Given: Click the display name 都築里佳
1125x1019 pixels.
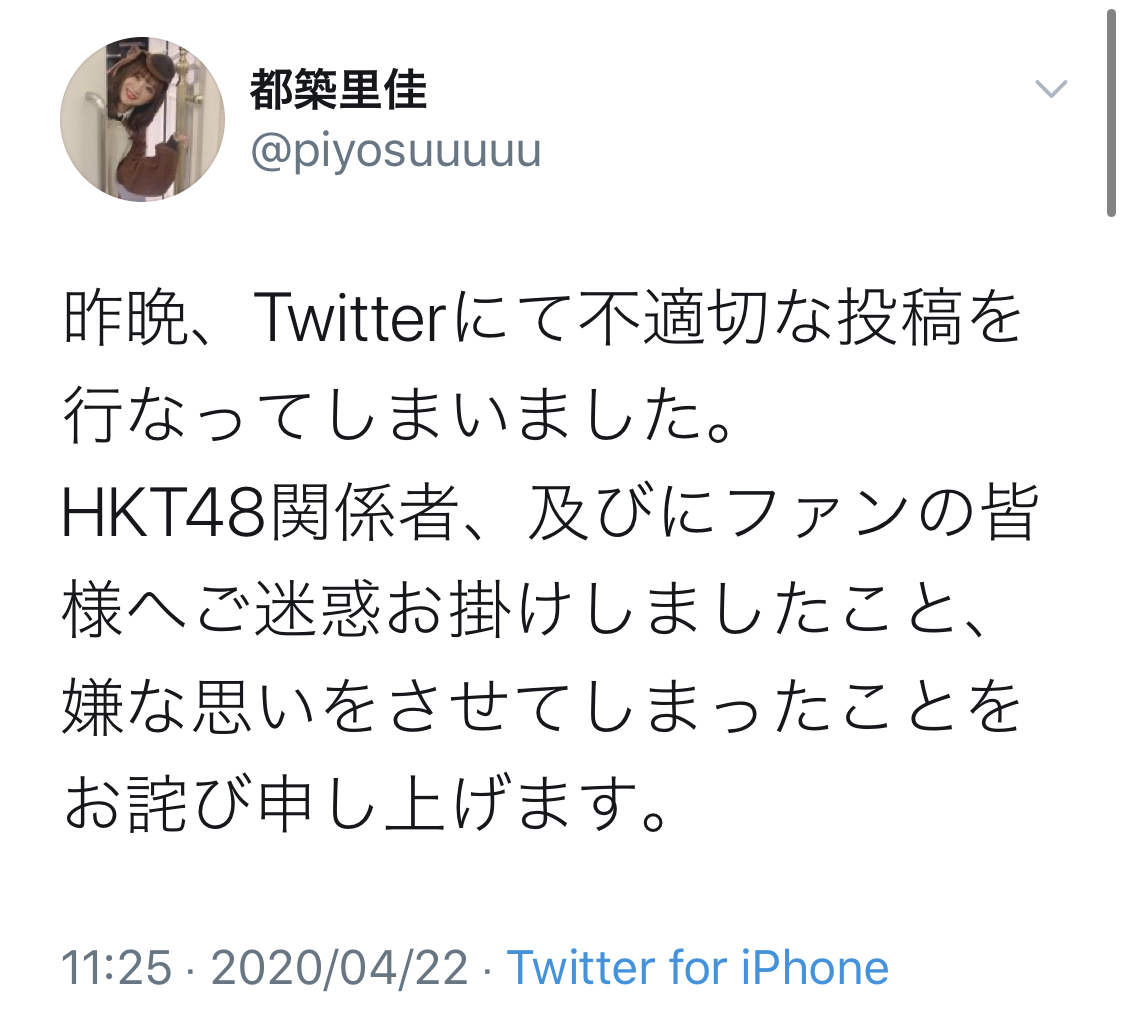Looking at the screenshot, I should [x=339, y=90].
